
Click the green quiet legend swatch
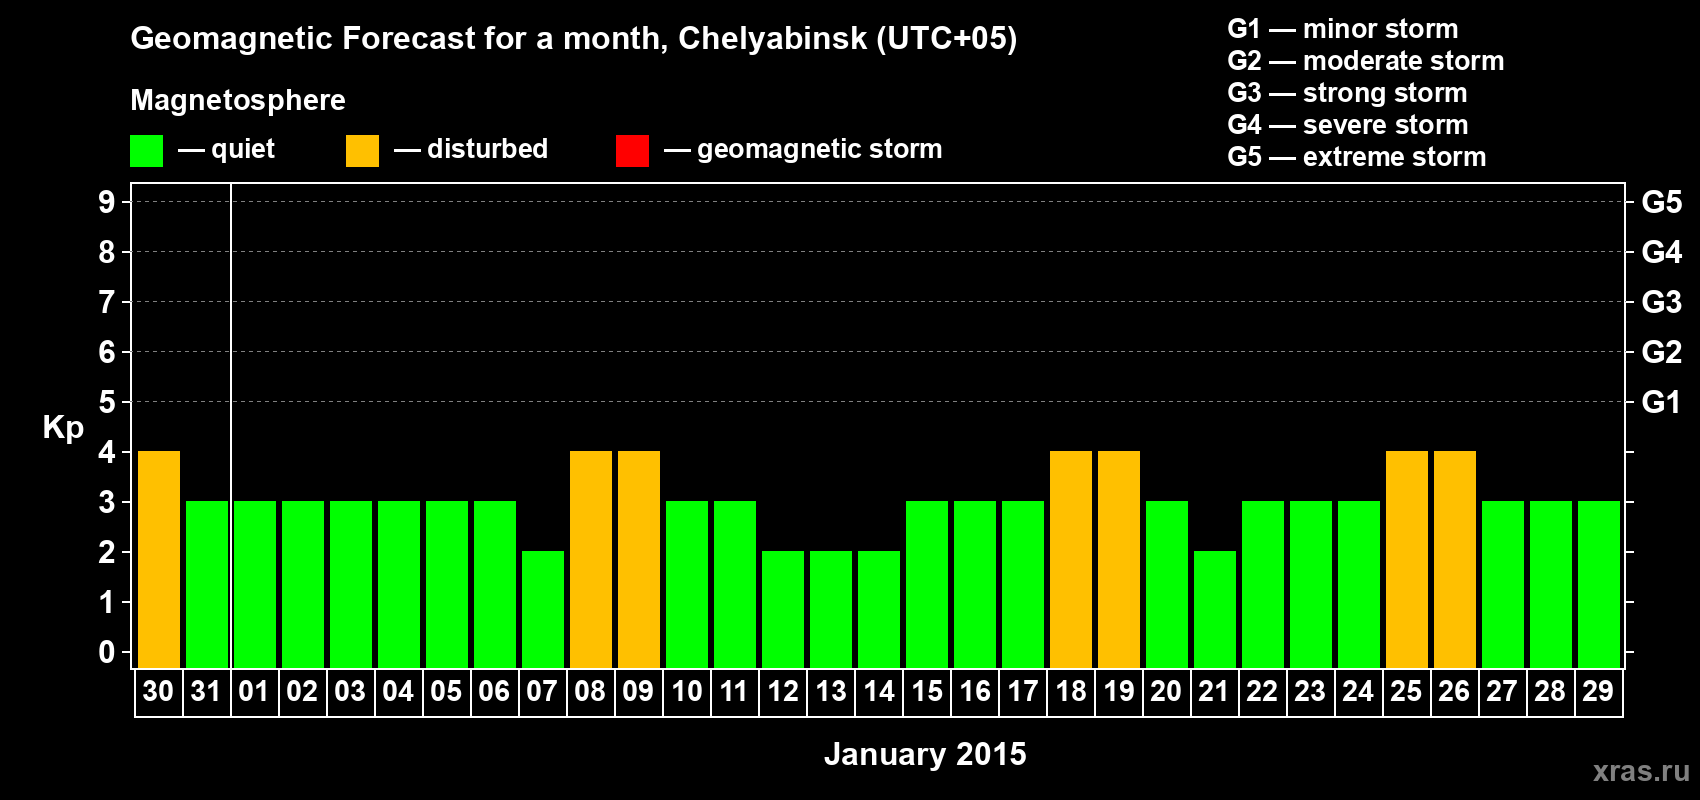pos(146,151)
